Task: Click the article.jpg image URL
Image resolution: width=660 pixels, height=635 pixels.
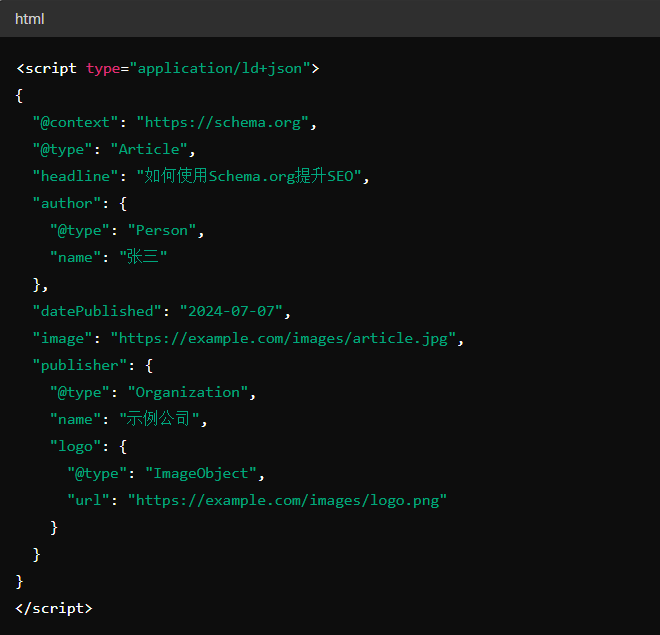Action: (284, 339)
